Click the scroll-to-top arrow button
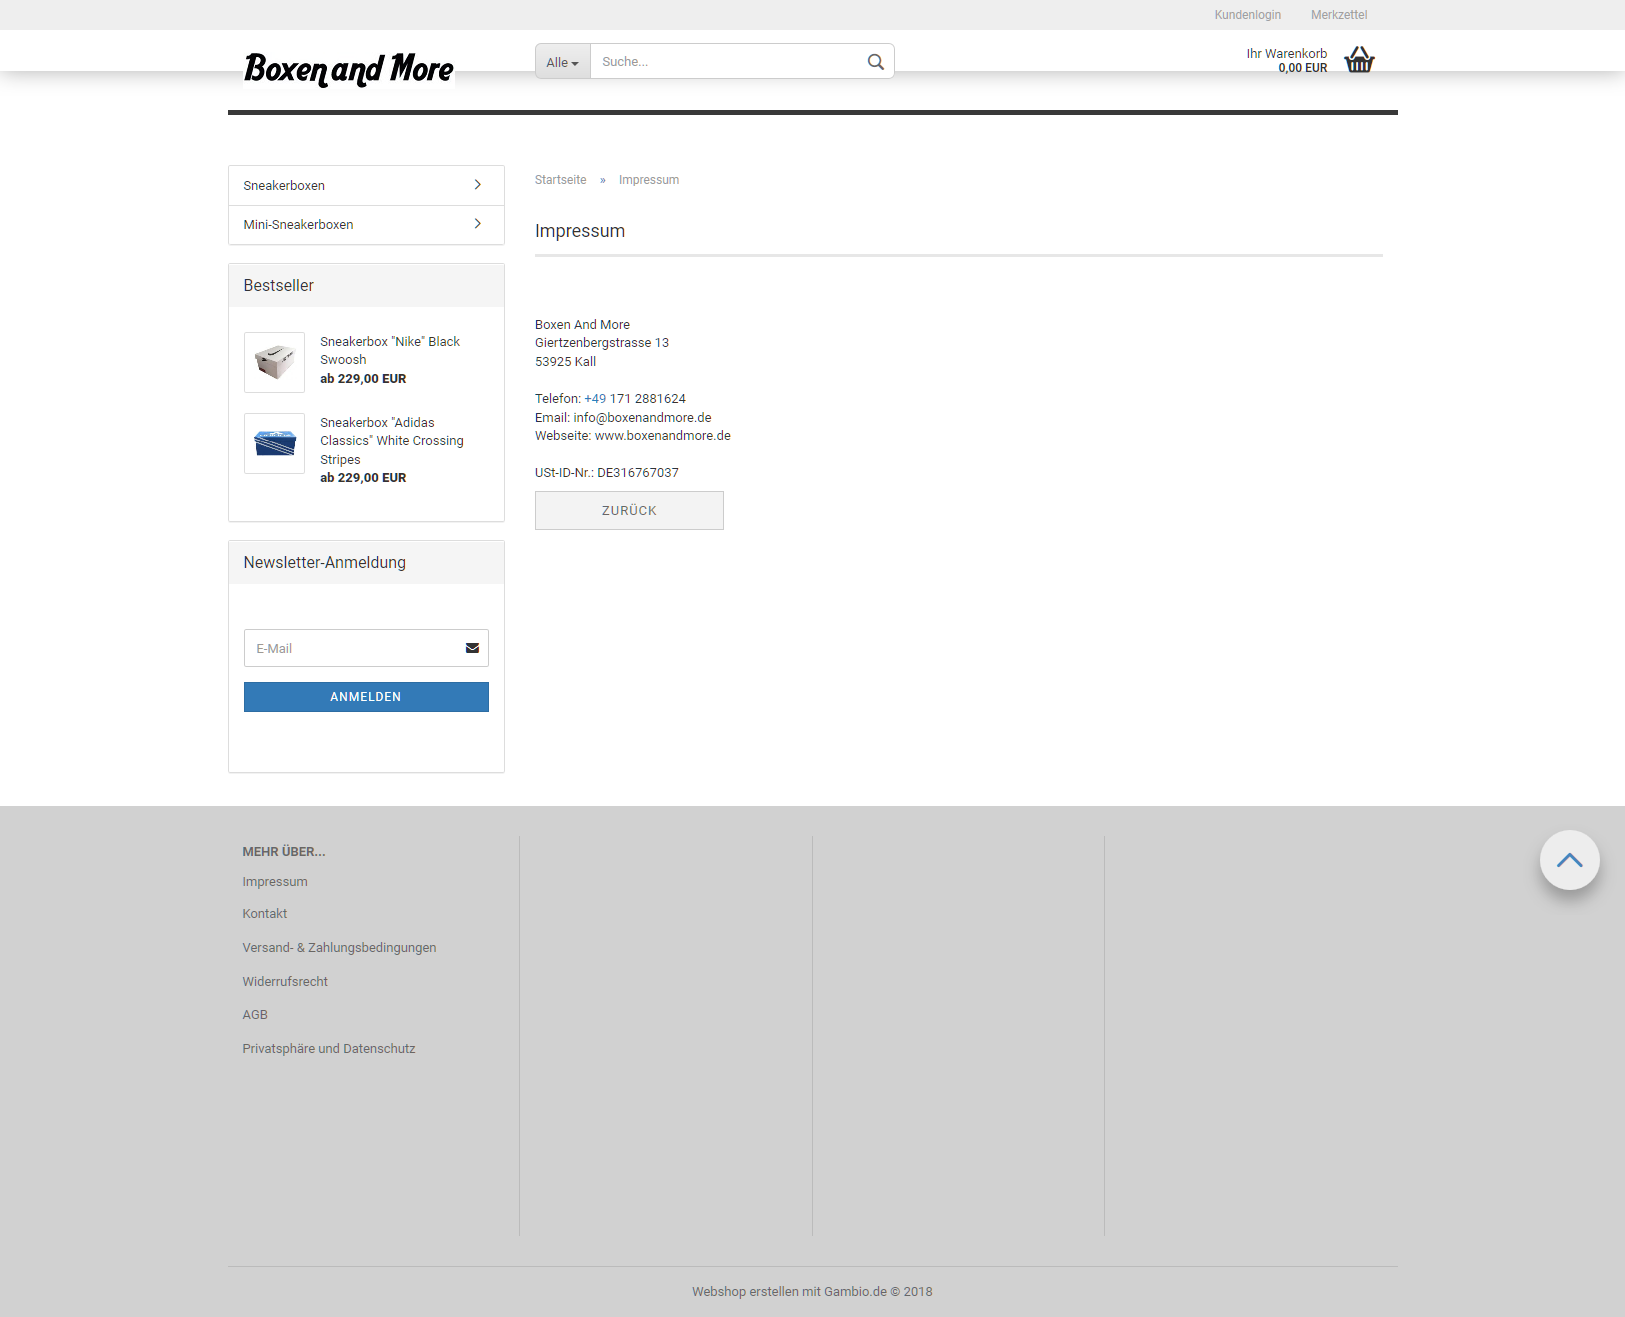This screenshot has width=1625, height=1317. coord(1569,860)
